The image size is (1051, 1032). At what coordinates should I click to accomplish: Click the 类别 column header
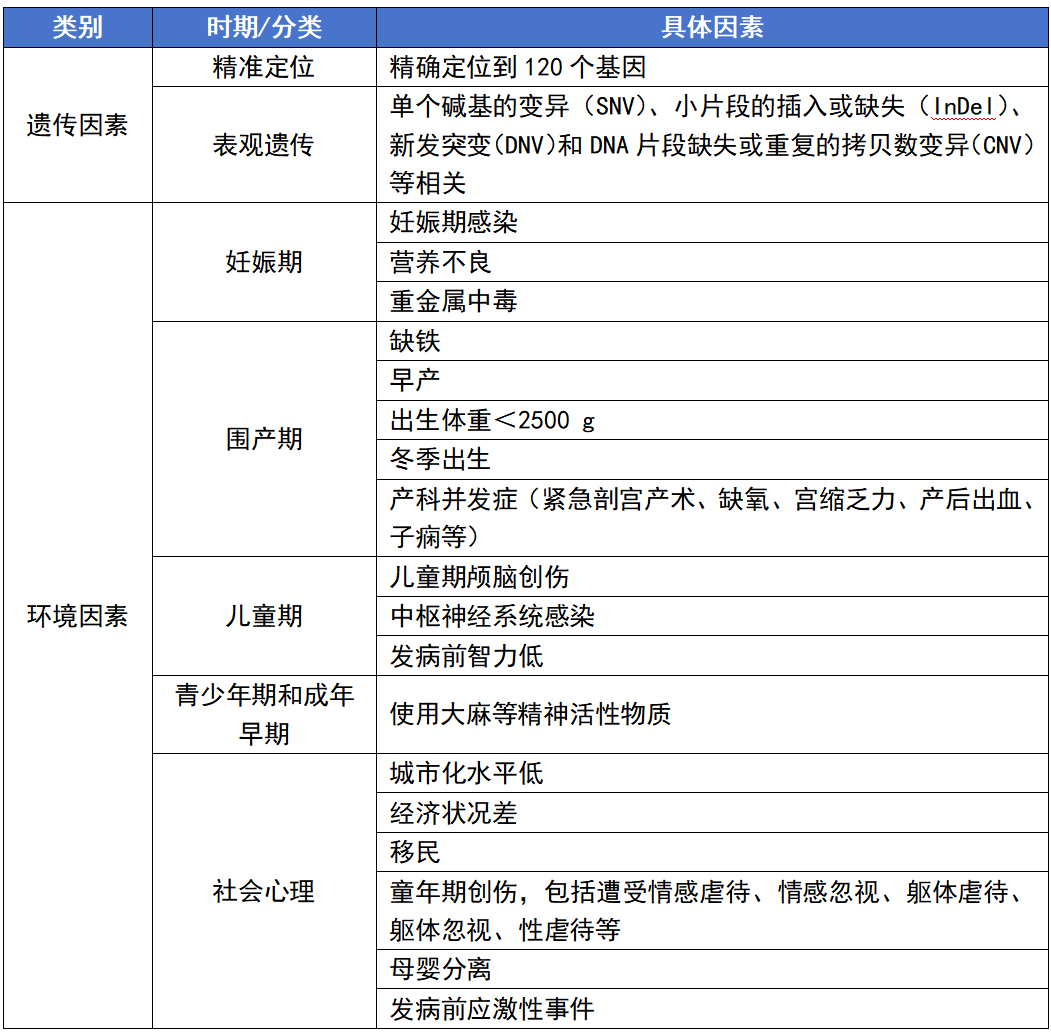click(77, 28)
